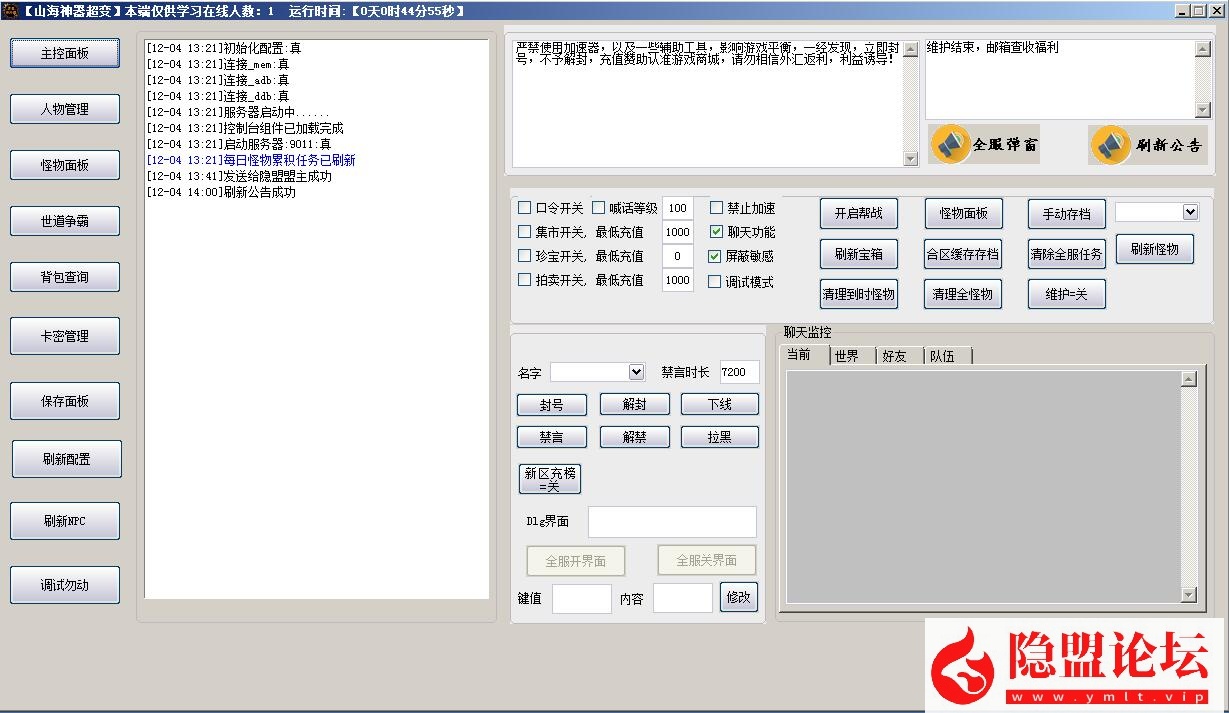The width and height of the screenshot is (1229, 713).
Task: Toggle the 禁止加速 checkbox
Action: (x=716, y=208)
